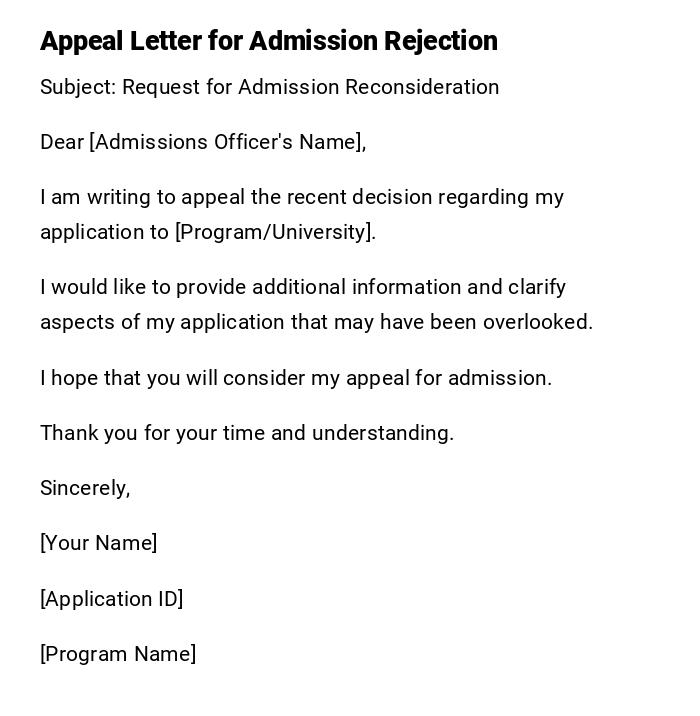Click the 'Subject:' label text
This screenshot has width=700, height=716.
tap(77, 87)
